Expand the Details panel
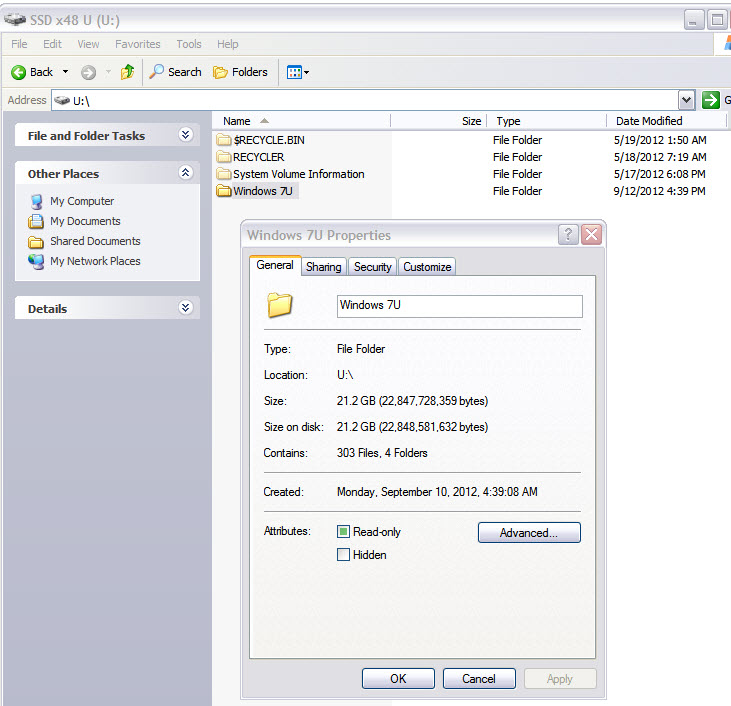 (186, 308)
